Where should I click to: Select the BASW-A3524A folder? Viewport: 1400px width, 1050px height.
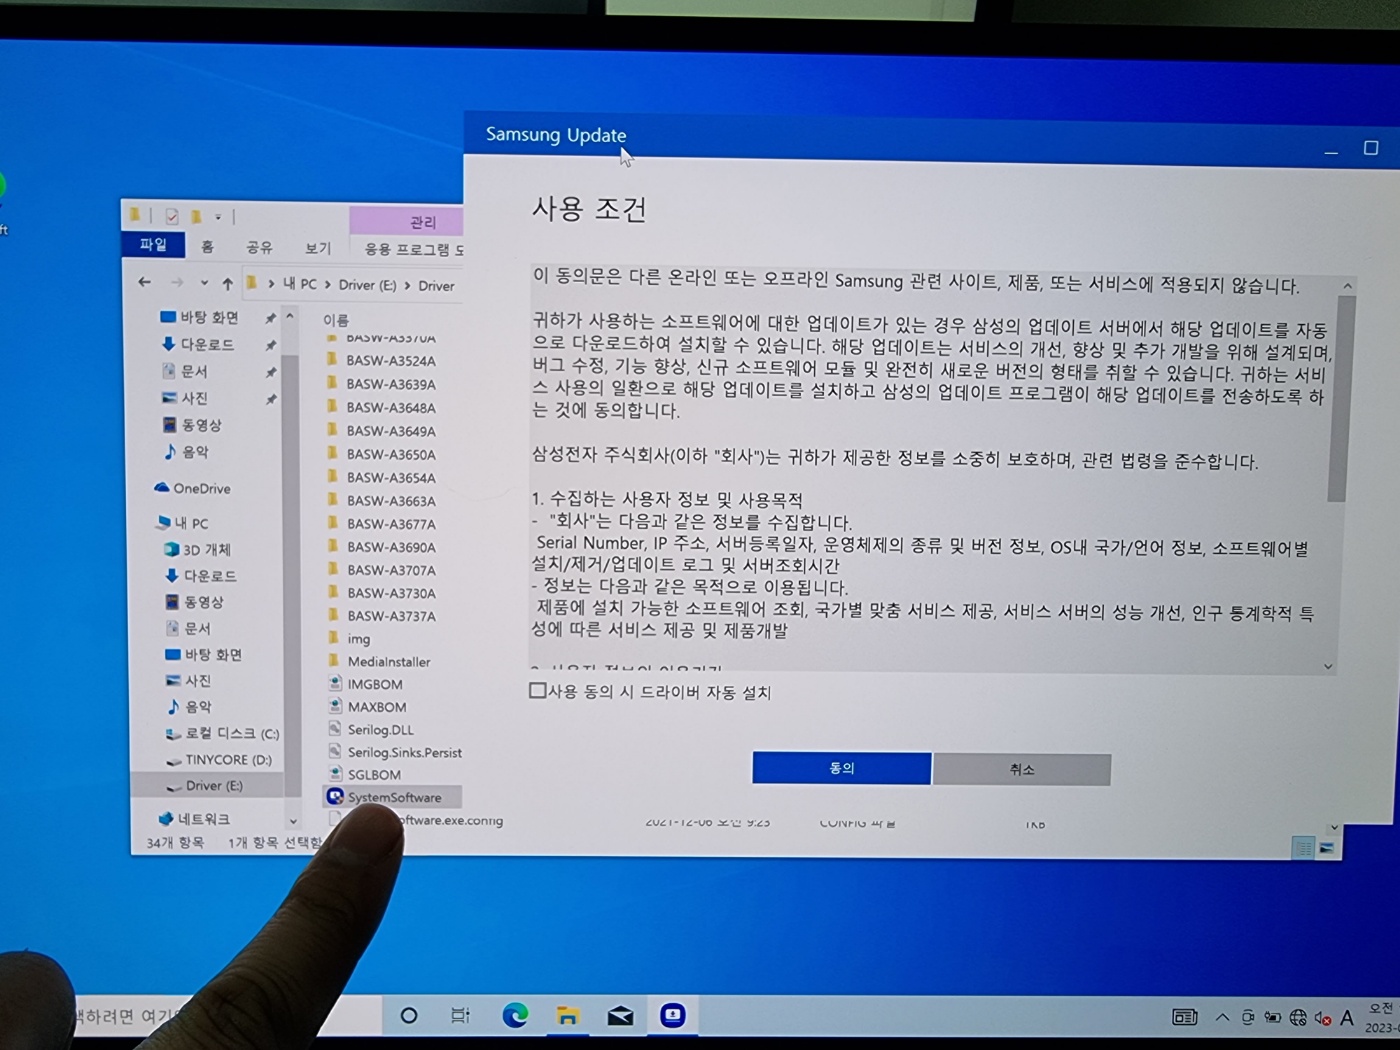(380, 361)
